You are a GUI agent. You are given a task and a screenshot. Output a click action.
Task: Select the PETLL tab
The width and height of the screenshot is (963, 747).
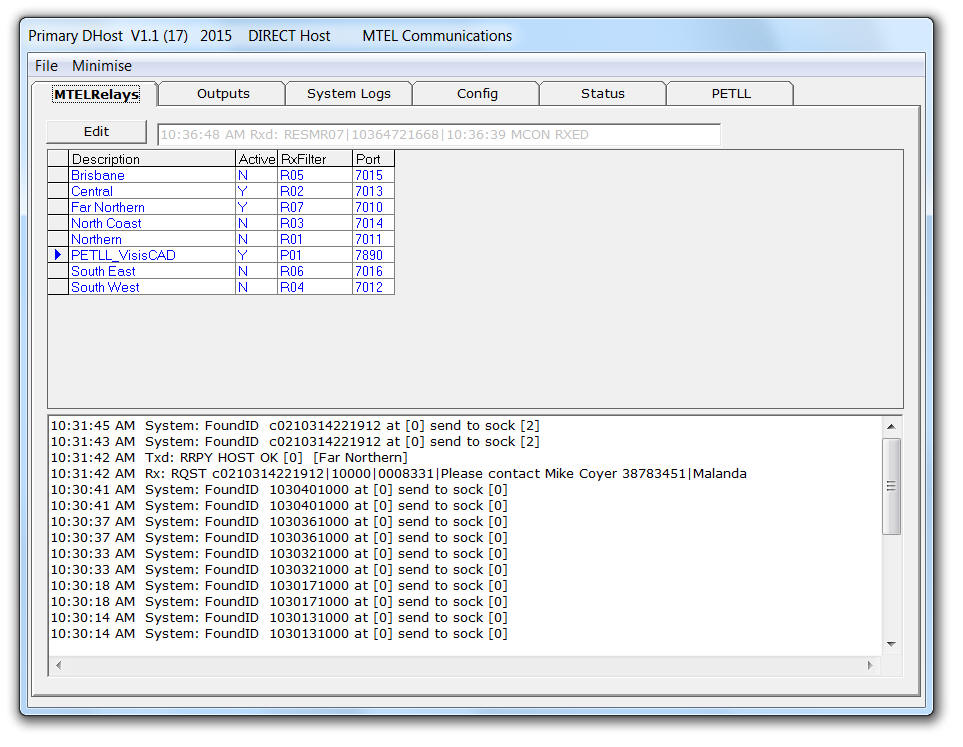click(730, 93)
